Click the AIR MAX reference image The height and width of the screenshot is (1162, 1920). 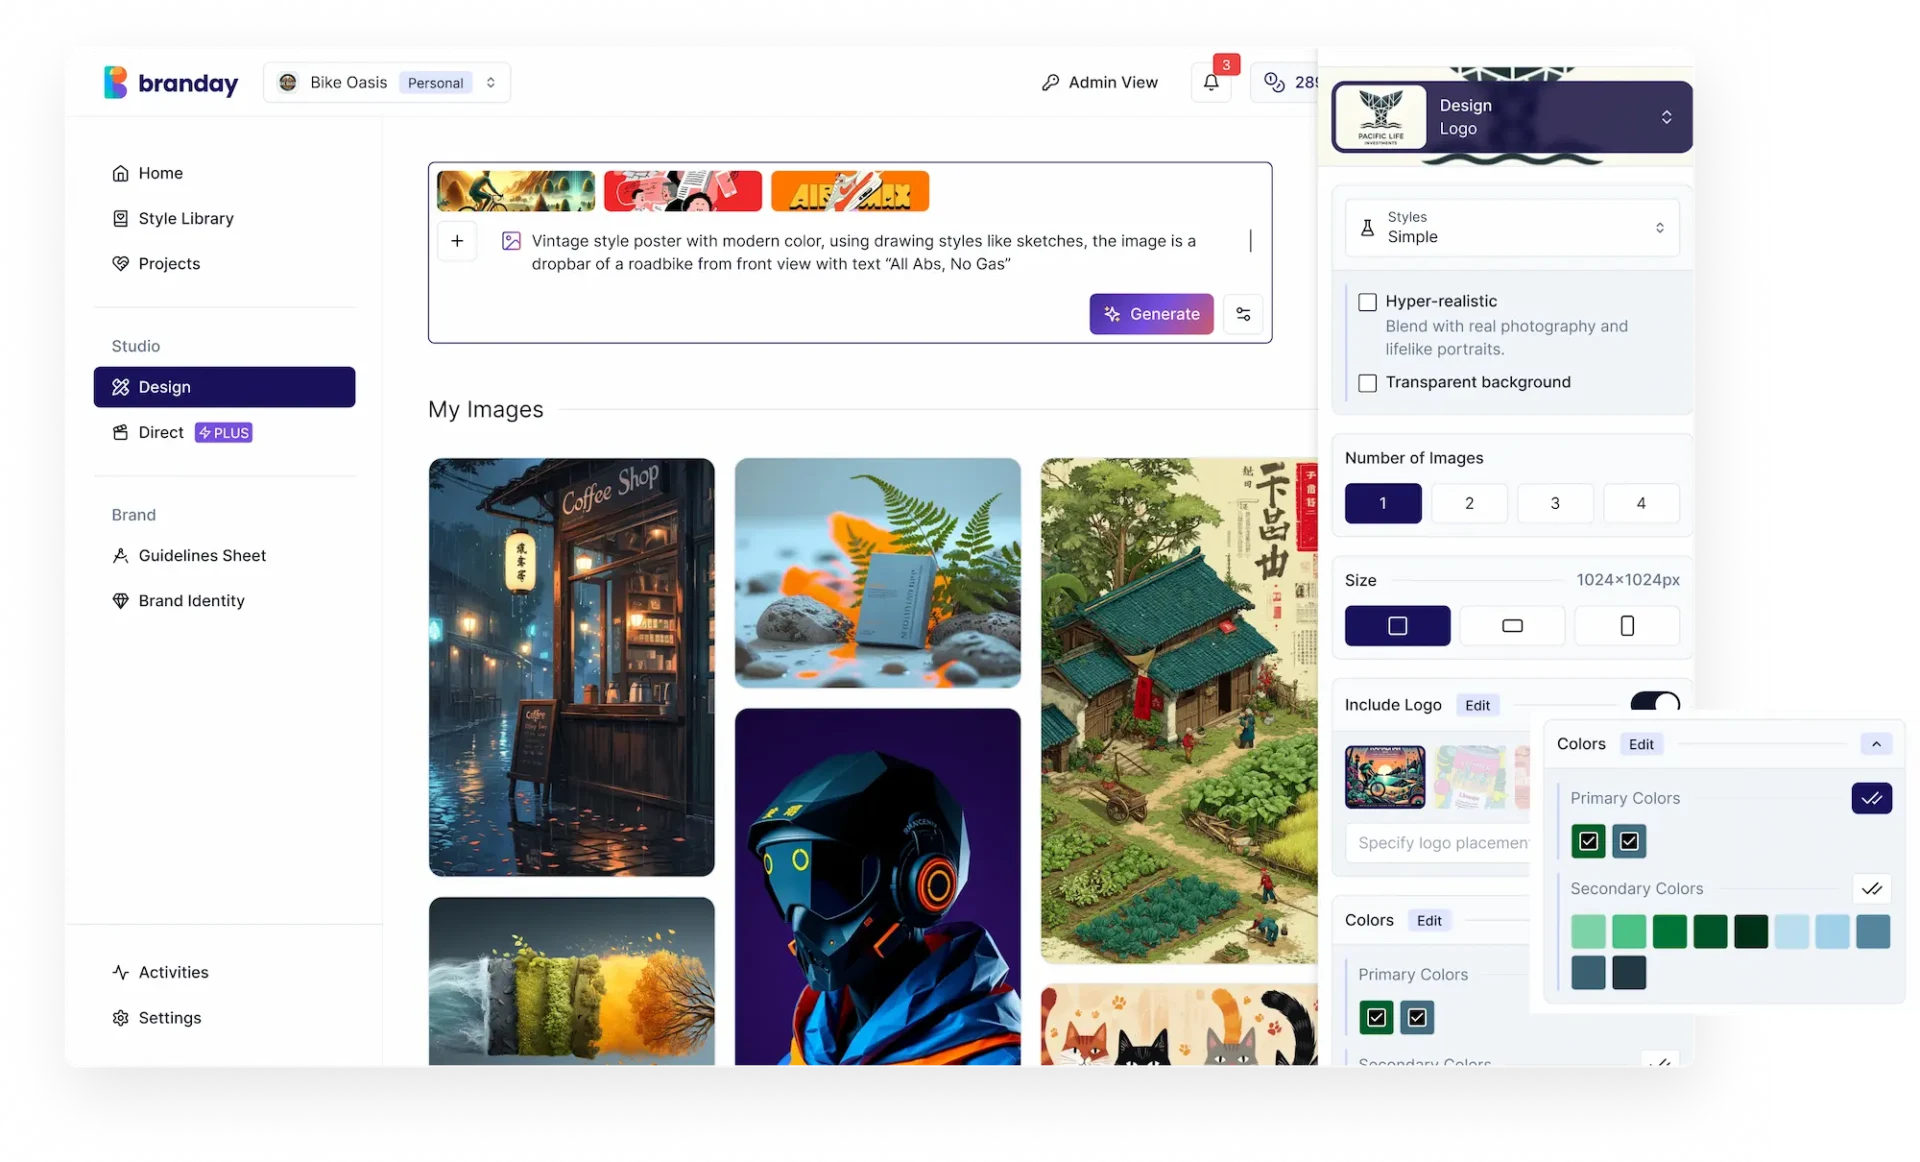click(x=850, y=191)
